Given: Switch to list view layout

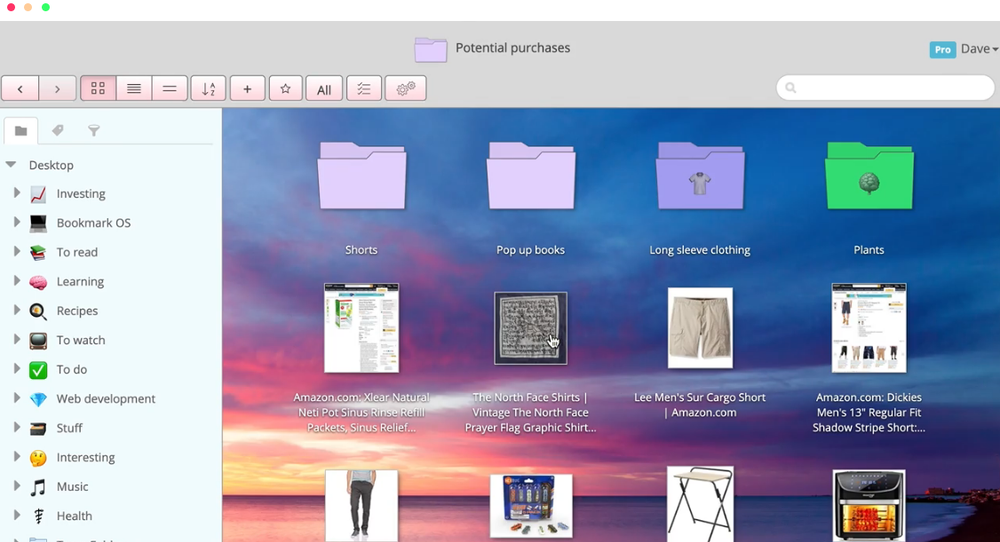Looking at the screenshot, I should coord(134,89).
